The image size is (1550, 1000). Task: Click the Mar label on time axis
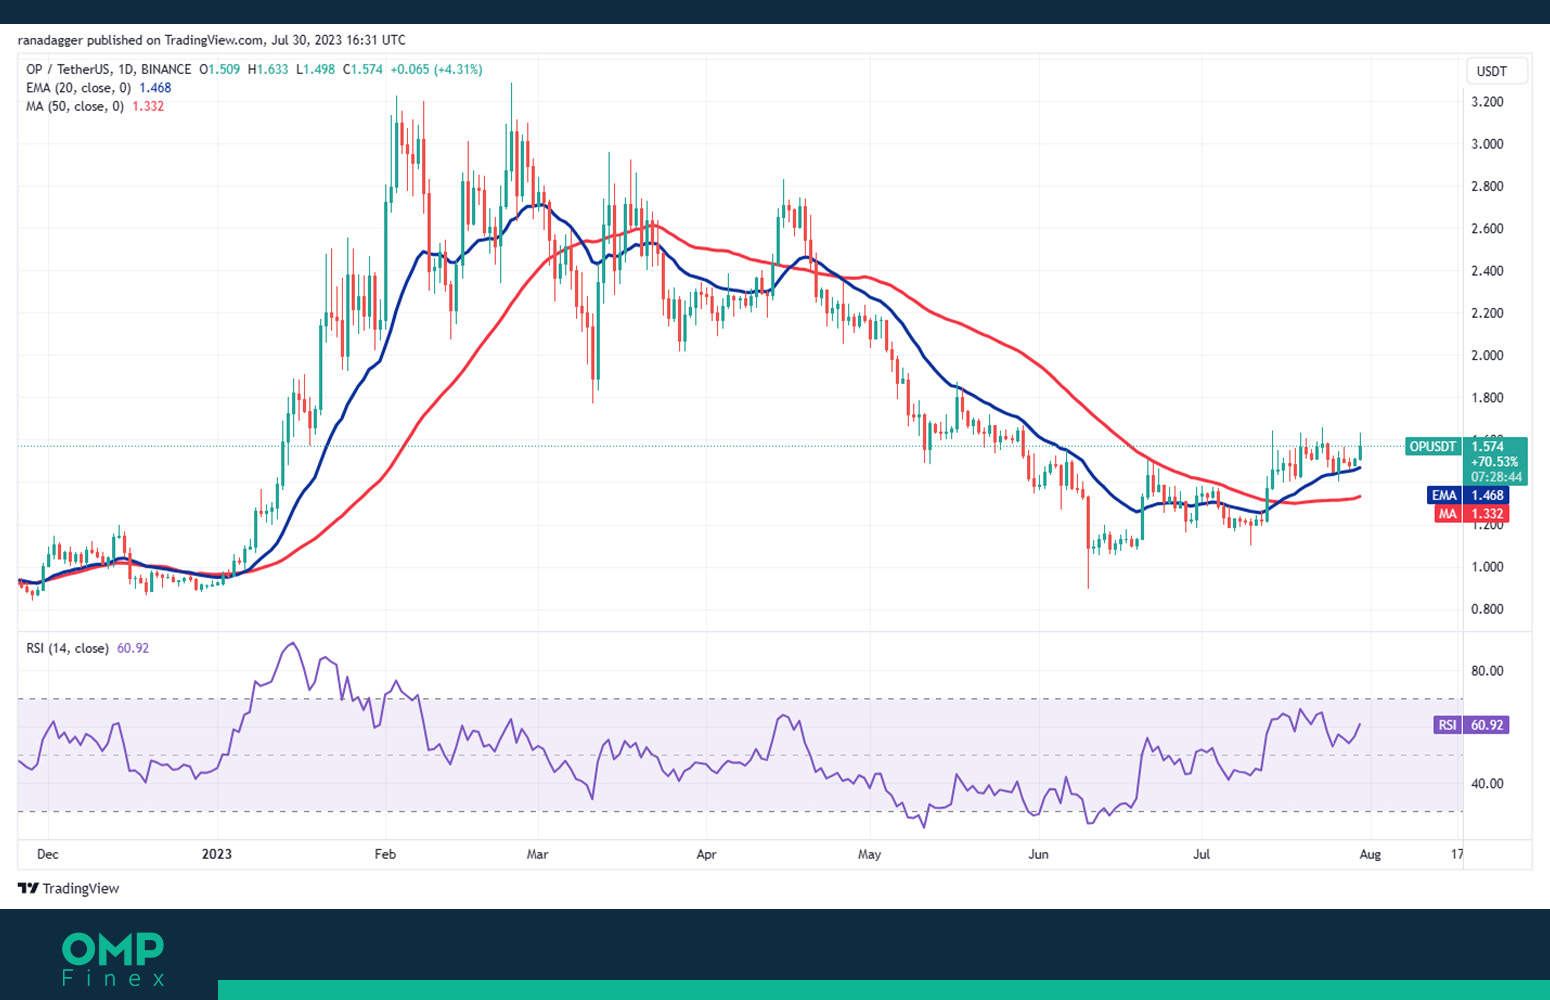point(537,854)
